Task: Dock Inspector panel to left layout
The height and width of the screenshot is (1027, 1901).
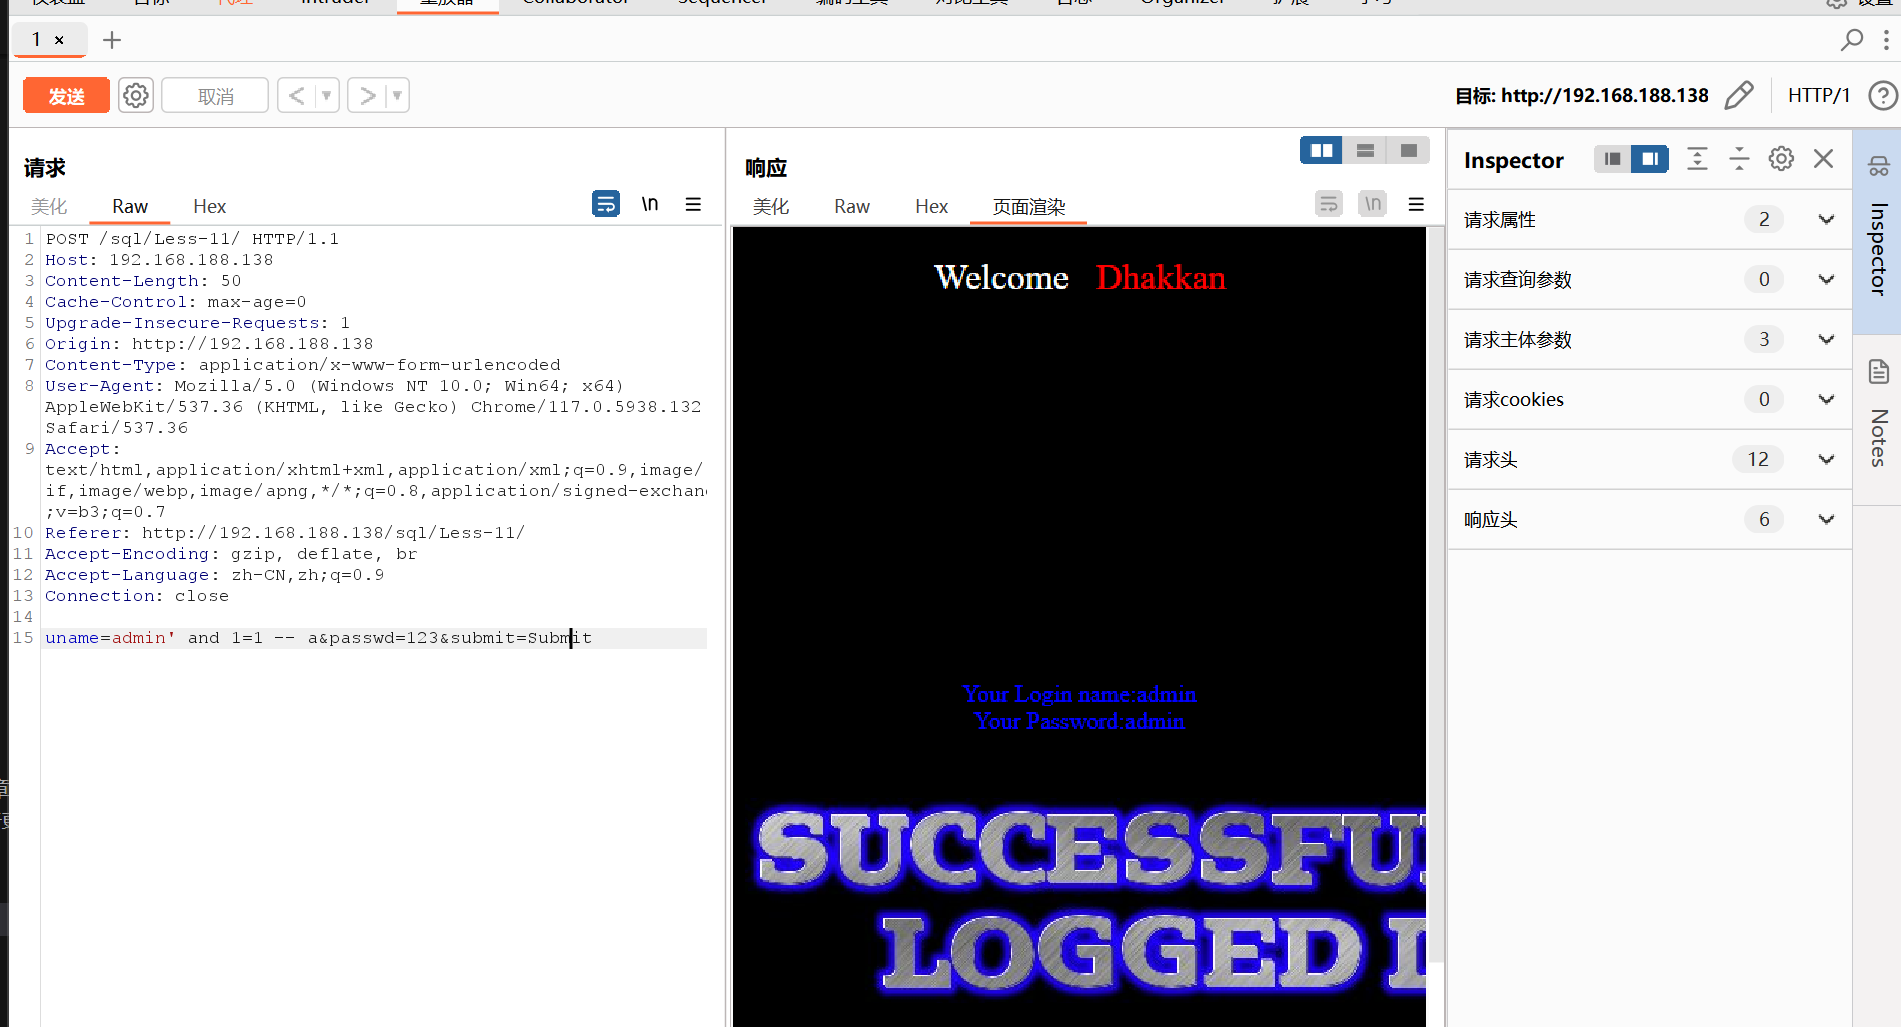Action: coord(1612,158)
